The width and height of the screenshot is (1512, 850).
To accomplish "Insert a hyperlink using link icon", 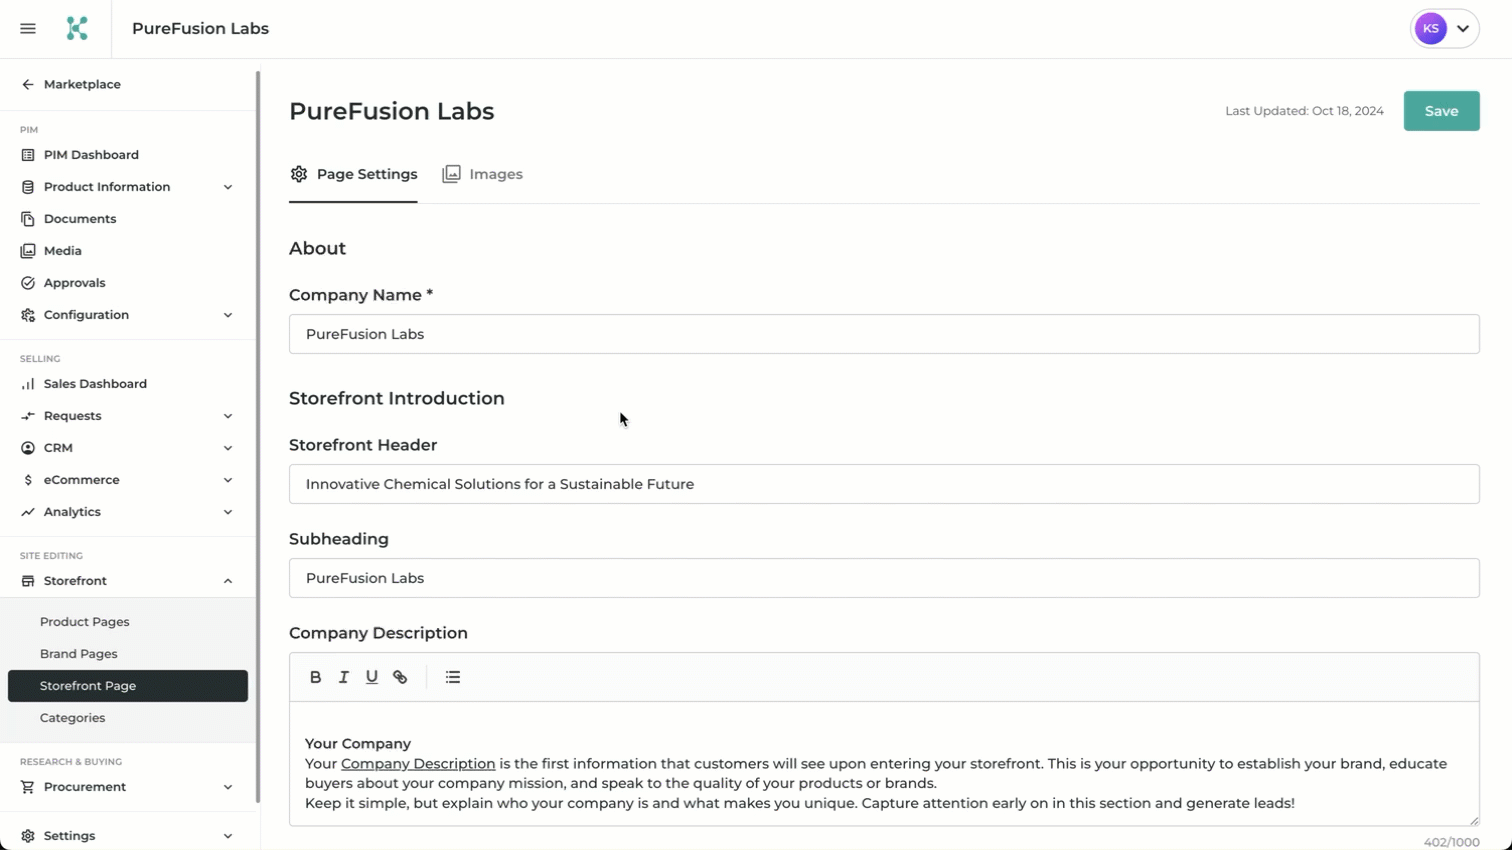I will 400,677.
